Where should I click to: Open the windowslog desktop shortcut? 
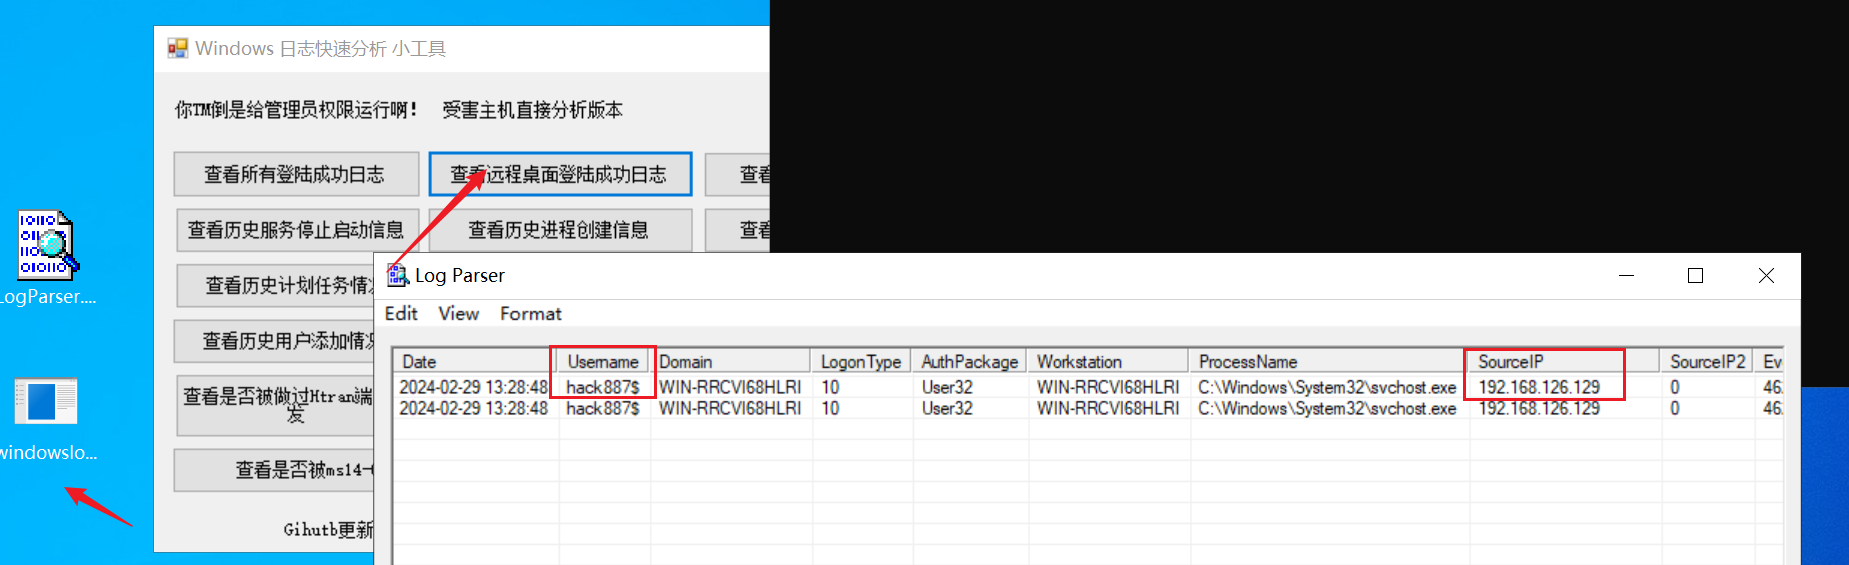(46, 402)
